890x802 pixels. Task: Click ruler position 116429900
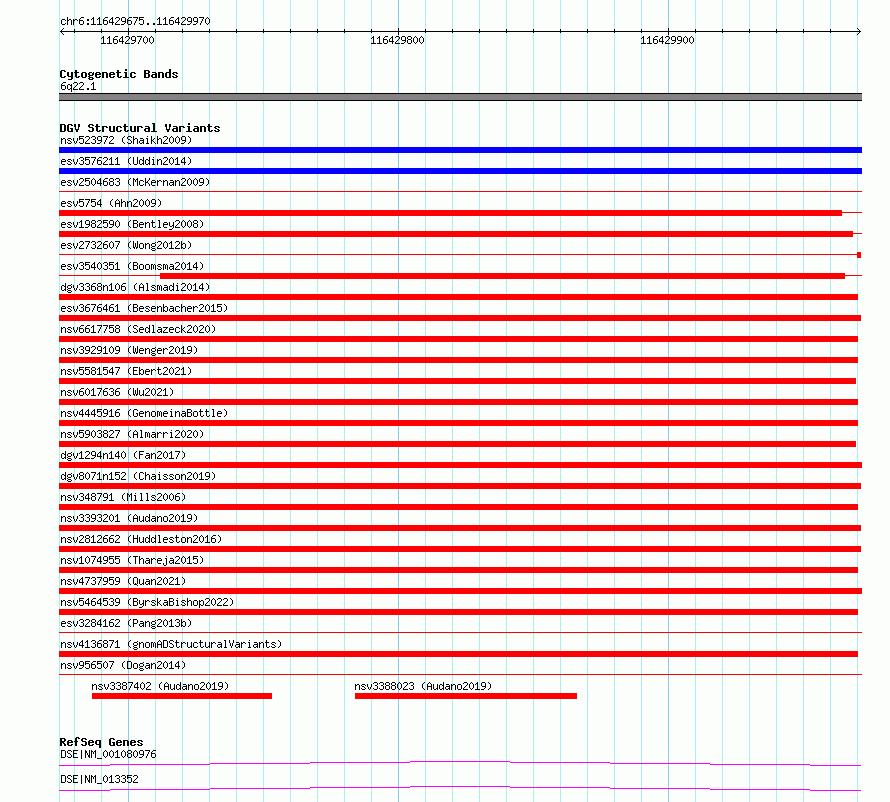(668, 40)
